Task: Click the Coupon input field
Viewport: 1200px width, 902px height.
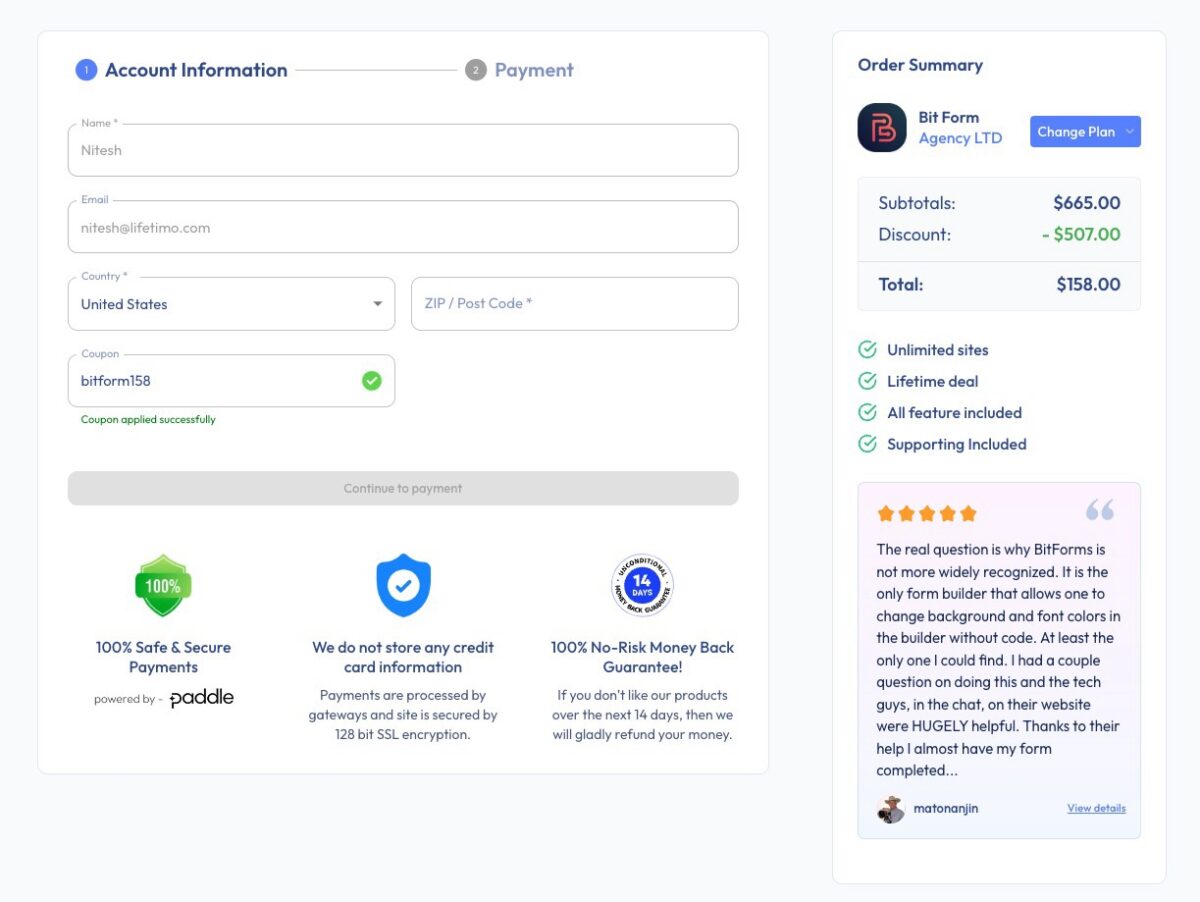Action: tap(215, 381)
